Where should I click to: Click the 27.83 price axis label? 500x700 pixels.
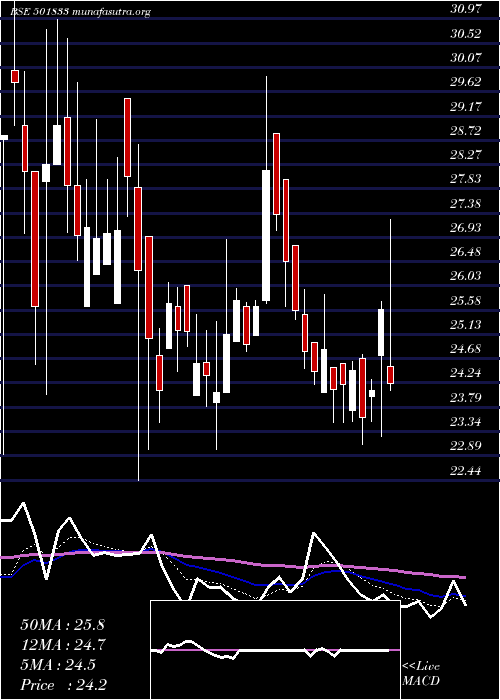[x=466, y=179]
